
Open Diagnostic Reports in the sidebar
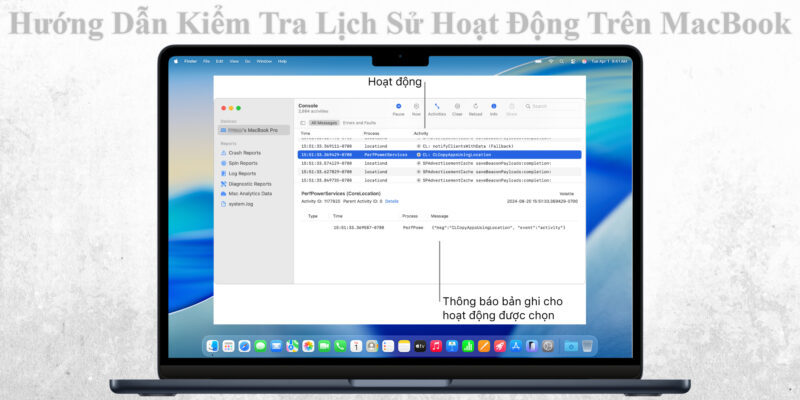coord(246,184)
